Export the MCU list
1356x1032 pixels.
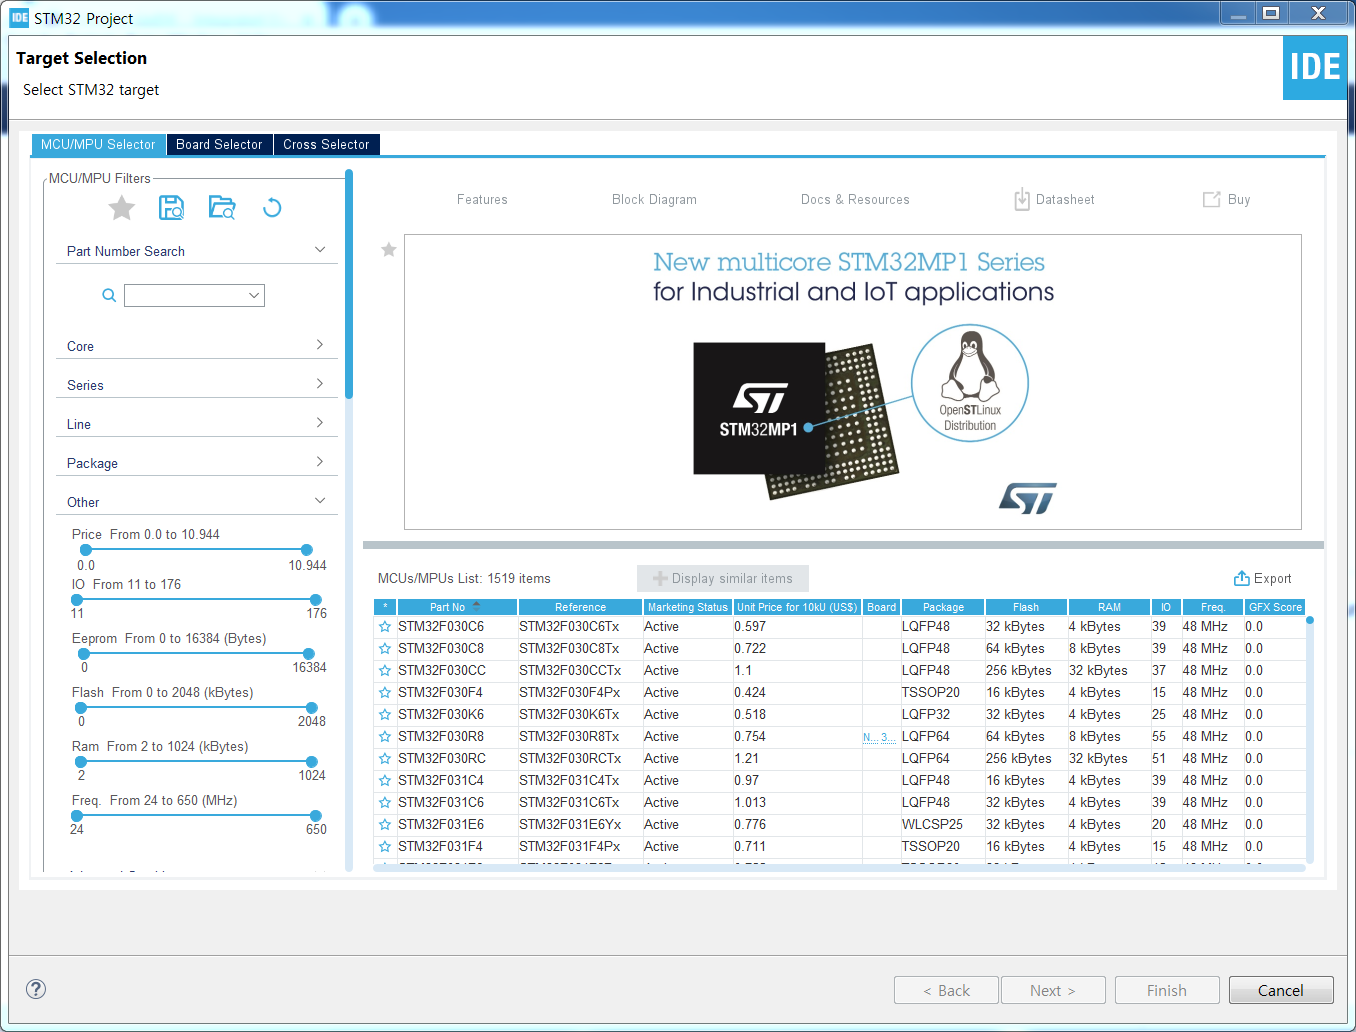tap(1262, 579)
